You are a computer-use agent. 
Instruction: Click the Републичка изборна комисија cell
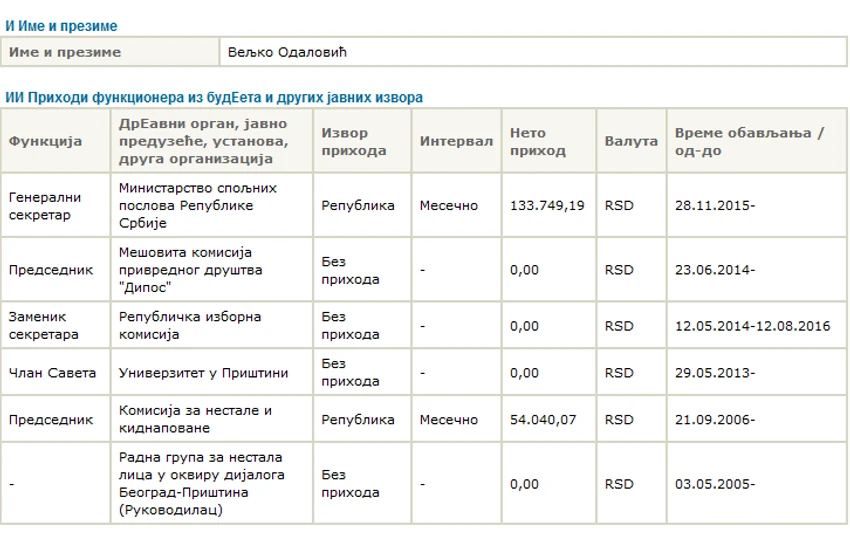click(211, 325)
